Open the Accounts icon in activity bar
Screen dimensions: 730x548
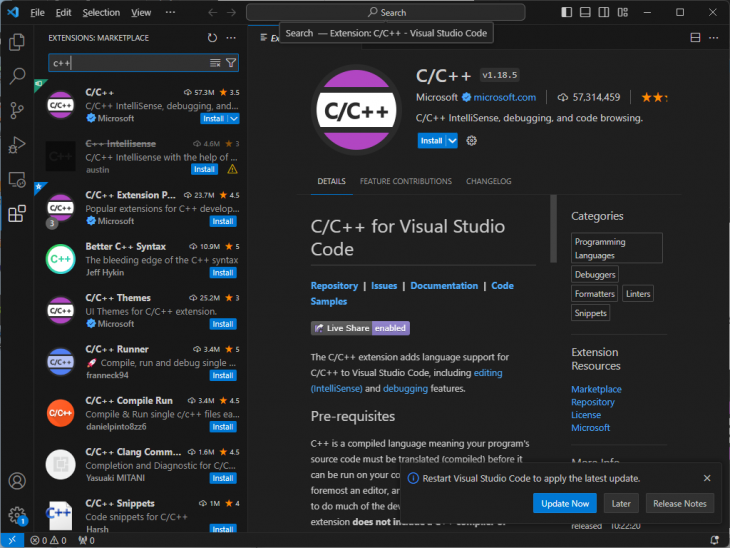click(17, 482)
